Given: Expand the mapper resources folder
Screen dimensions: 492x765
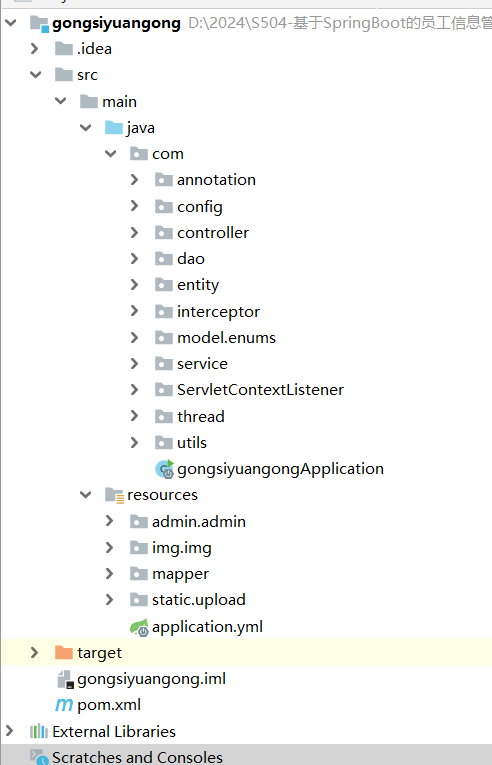Looking at the screenshot, I should (x=109, y=574).
